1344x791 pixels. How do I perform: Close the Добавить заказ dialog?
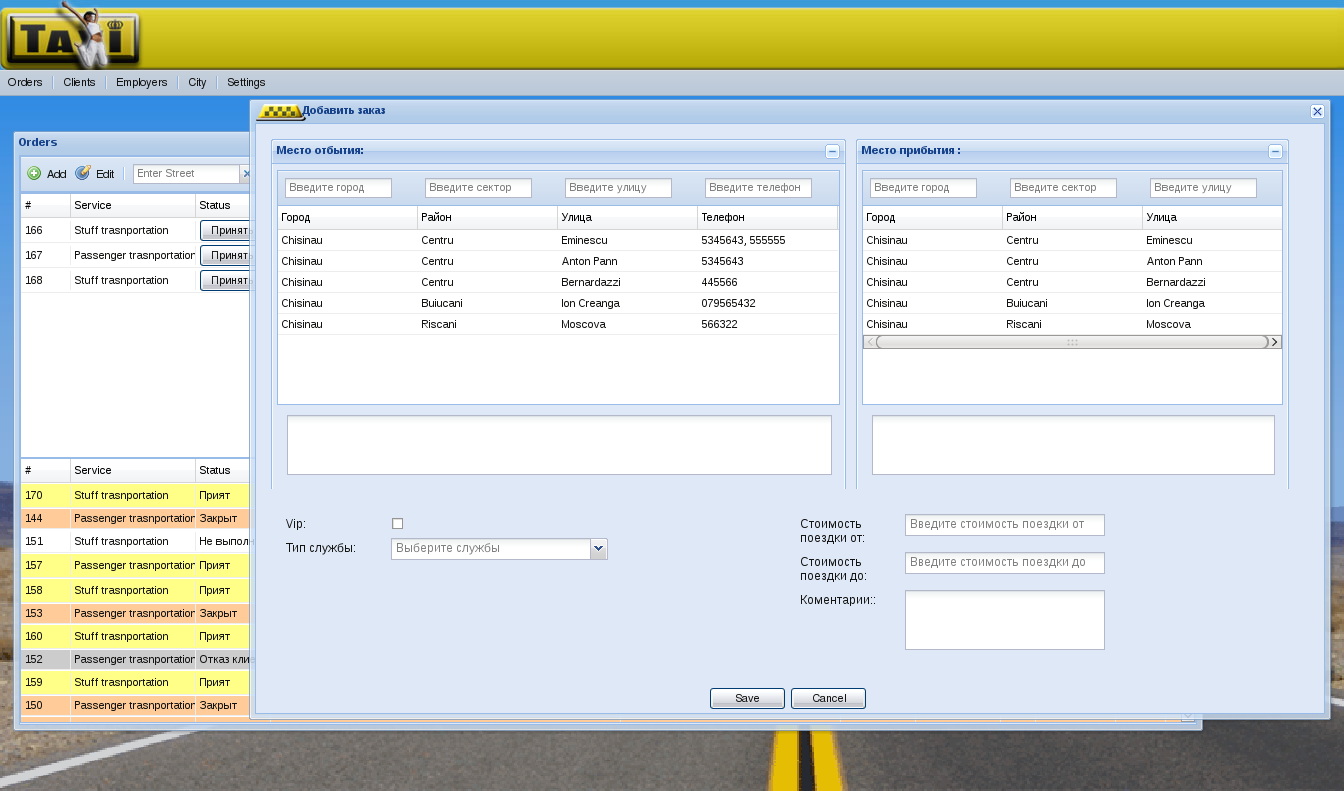(1317, 111)
